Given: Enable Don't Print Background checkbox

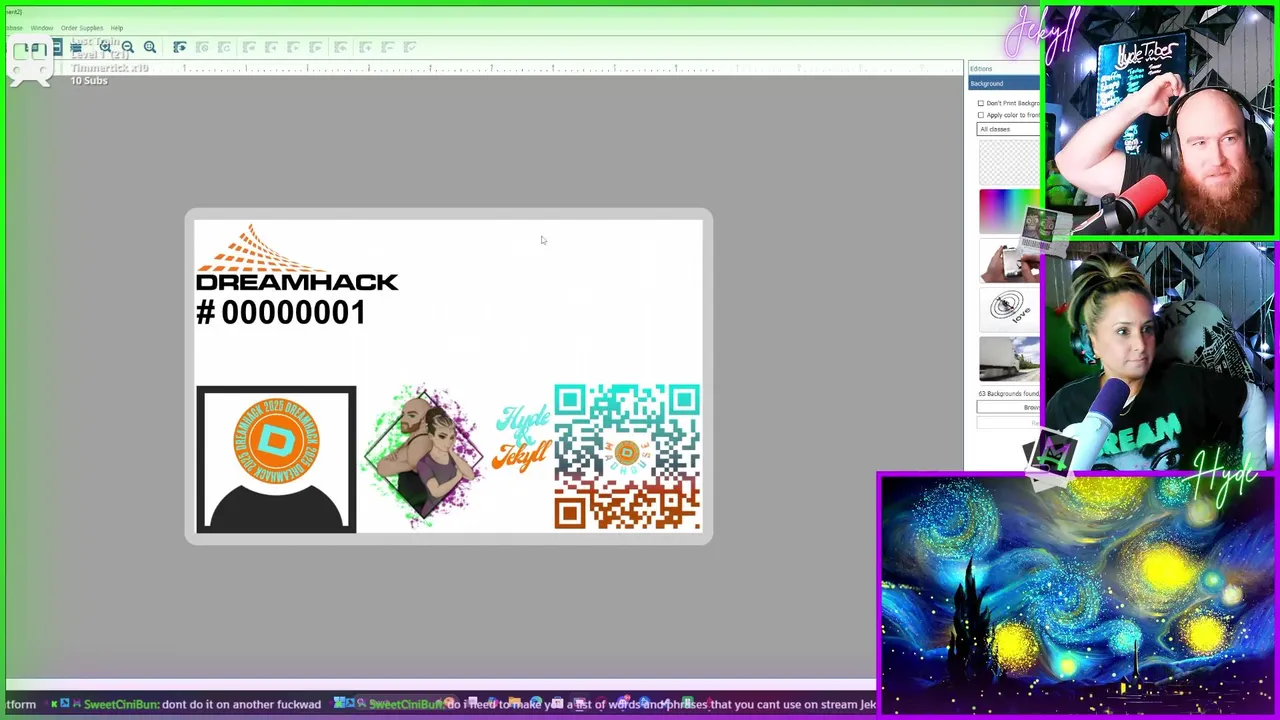Looking at the screenshot, I should [981, 103].
